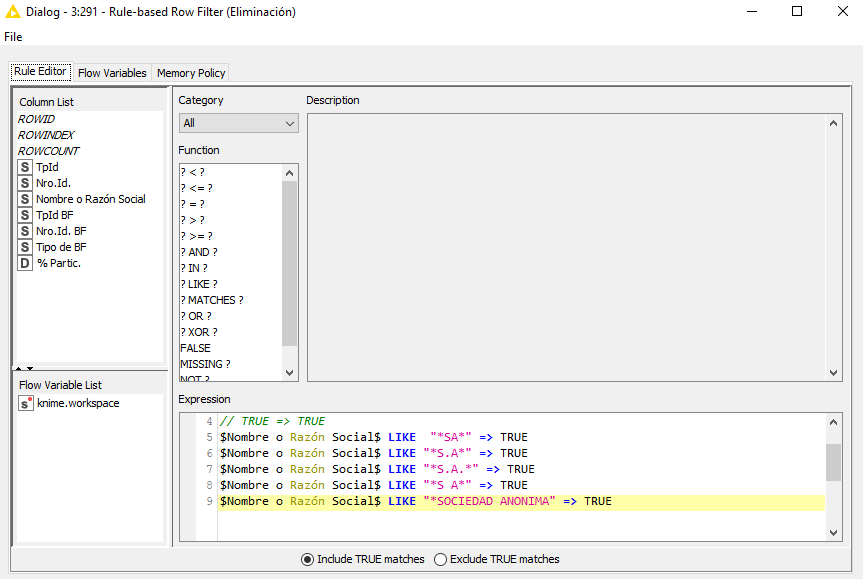Select Exclude TRUE matches radio button
Viewport: 863px width, 579px height.
(x=440, y=559)
